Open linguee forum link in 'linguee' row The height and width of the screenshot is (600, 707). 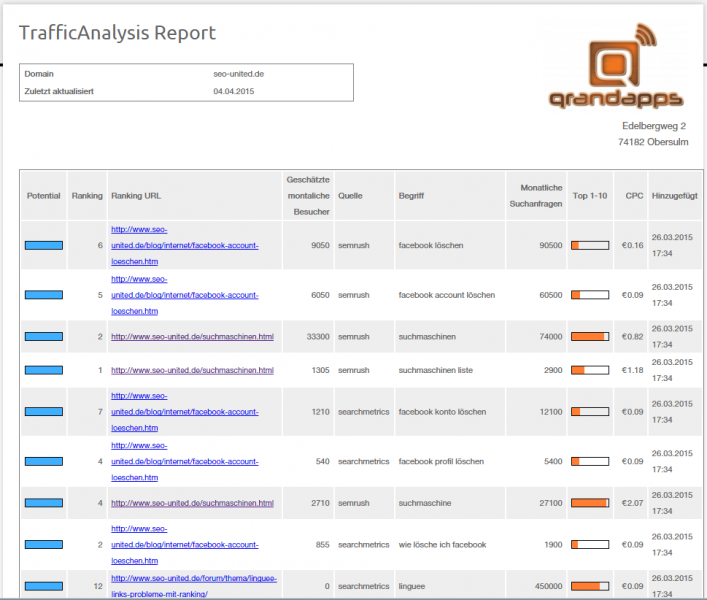point(194,586)
